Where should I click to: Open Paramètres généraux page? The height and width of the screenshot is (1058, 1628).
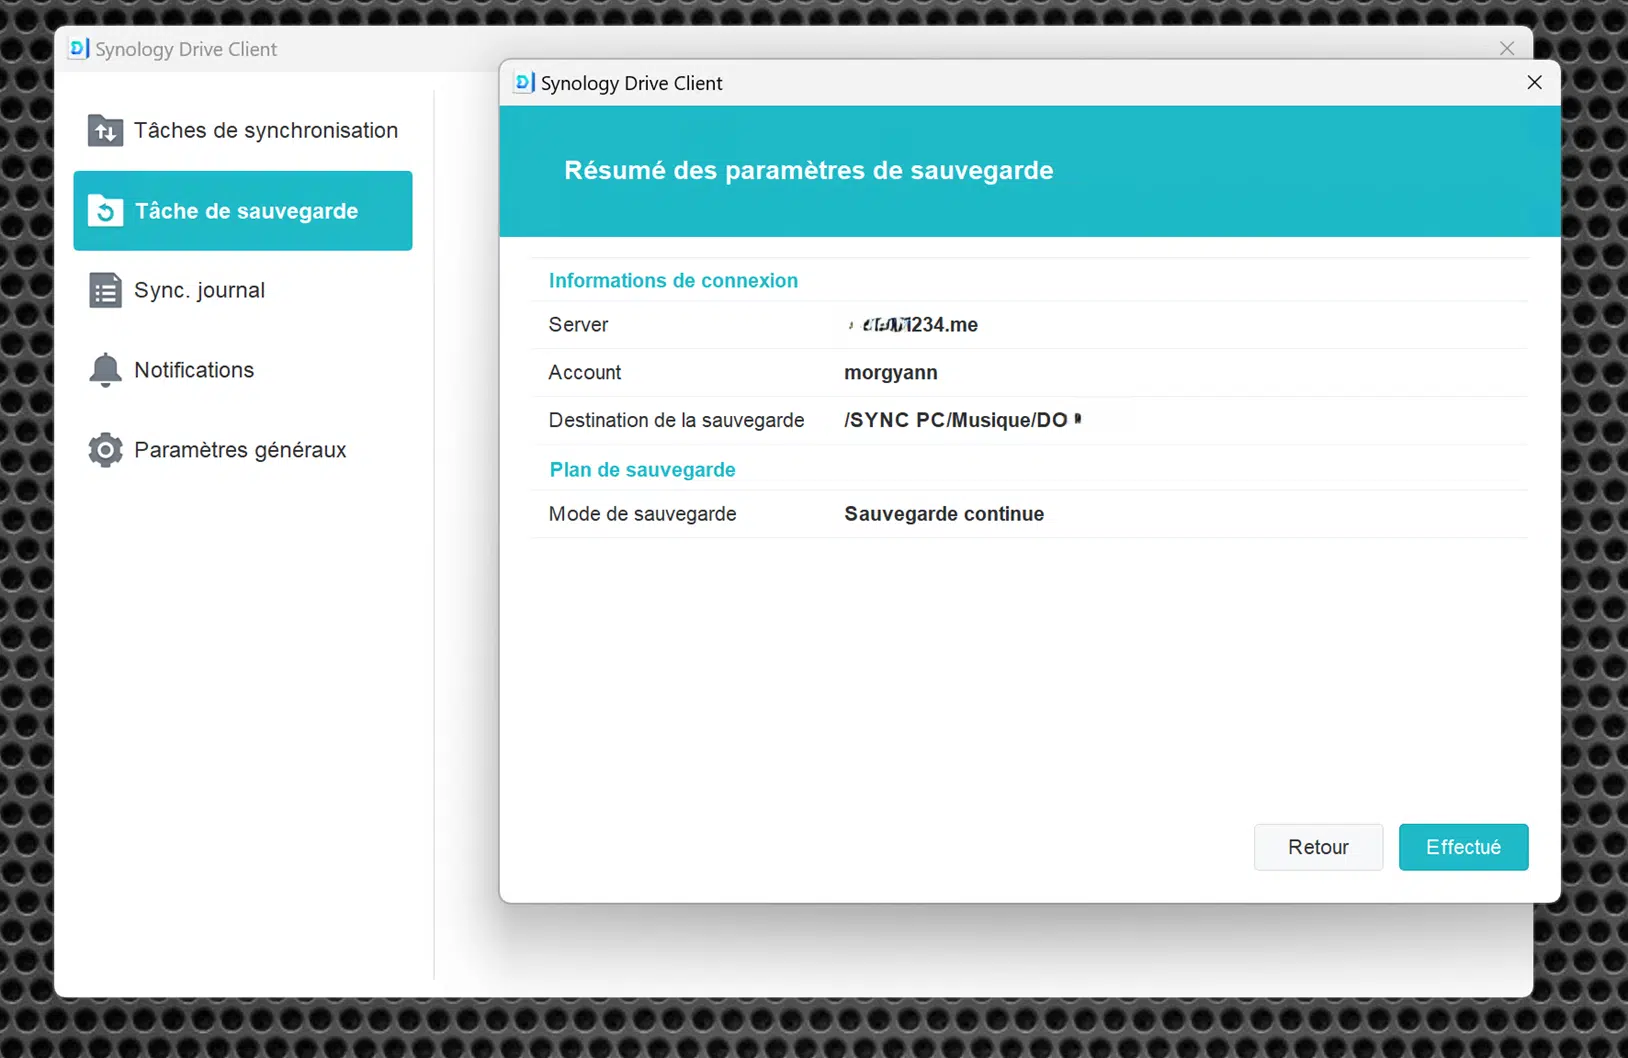(x=243, y=450)
